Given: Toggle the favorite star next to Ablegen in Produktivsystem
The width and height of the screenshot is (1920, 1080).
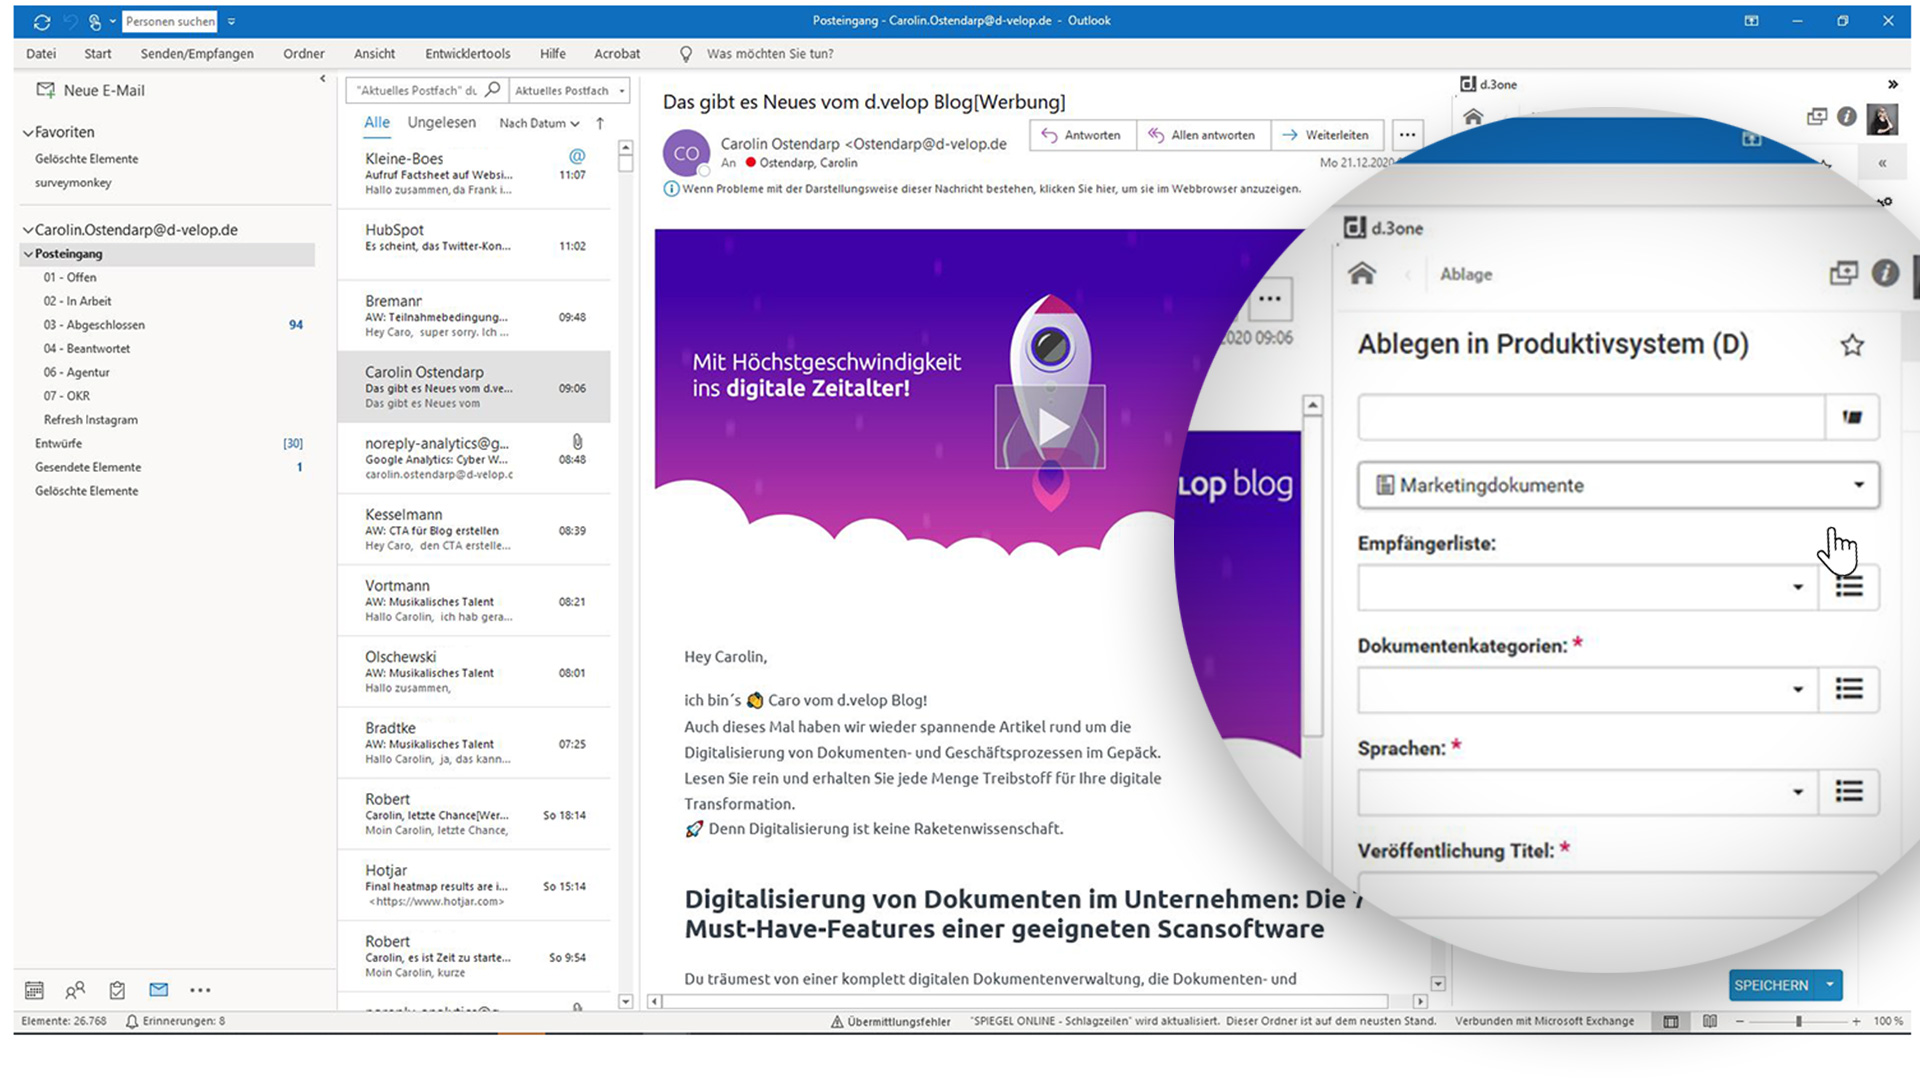Looking at the screenshot, I should [x=1852, y=345].
